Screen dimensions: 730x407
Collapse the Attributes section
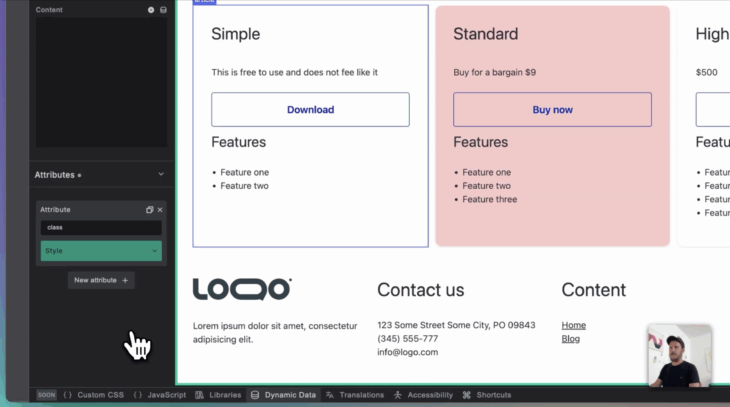click(161, 174)
